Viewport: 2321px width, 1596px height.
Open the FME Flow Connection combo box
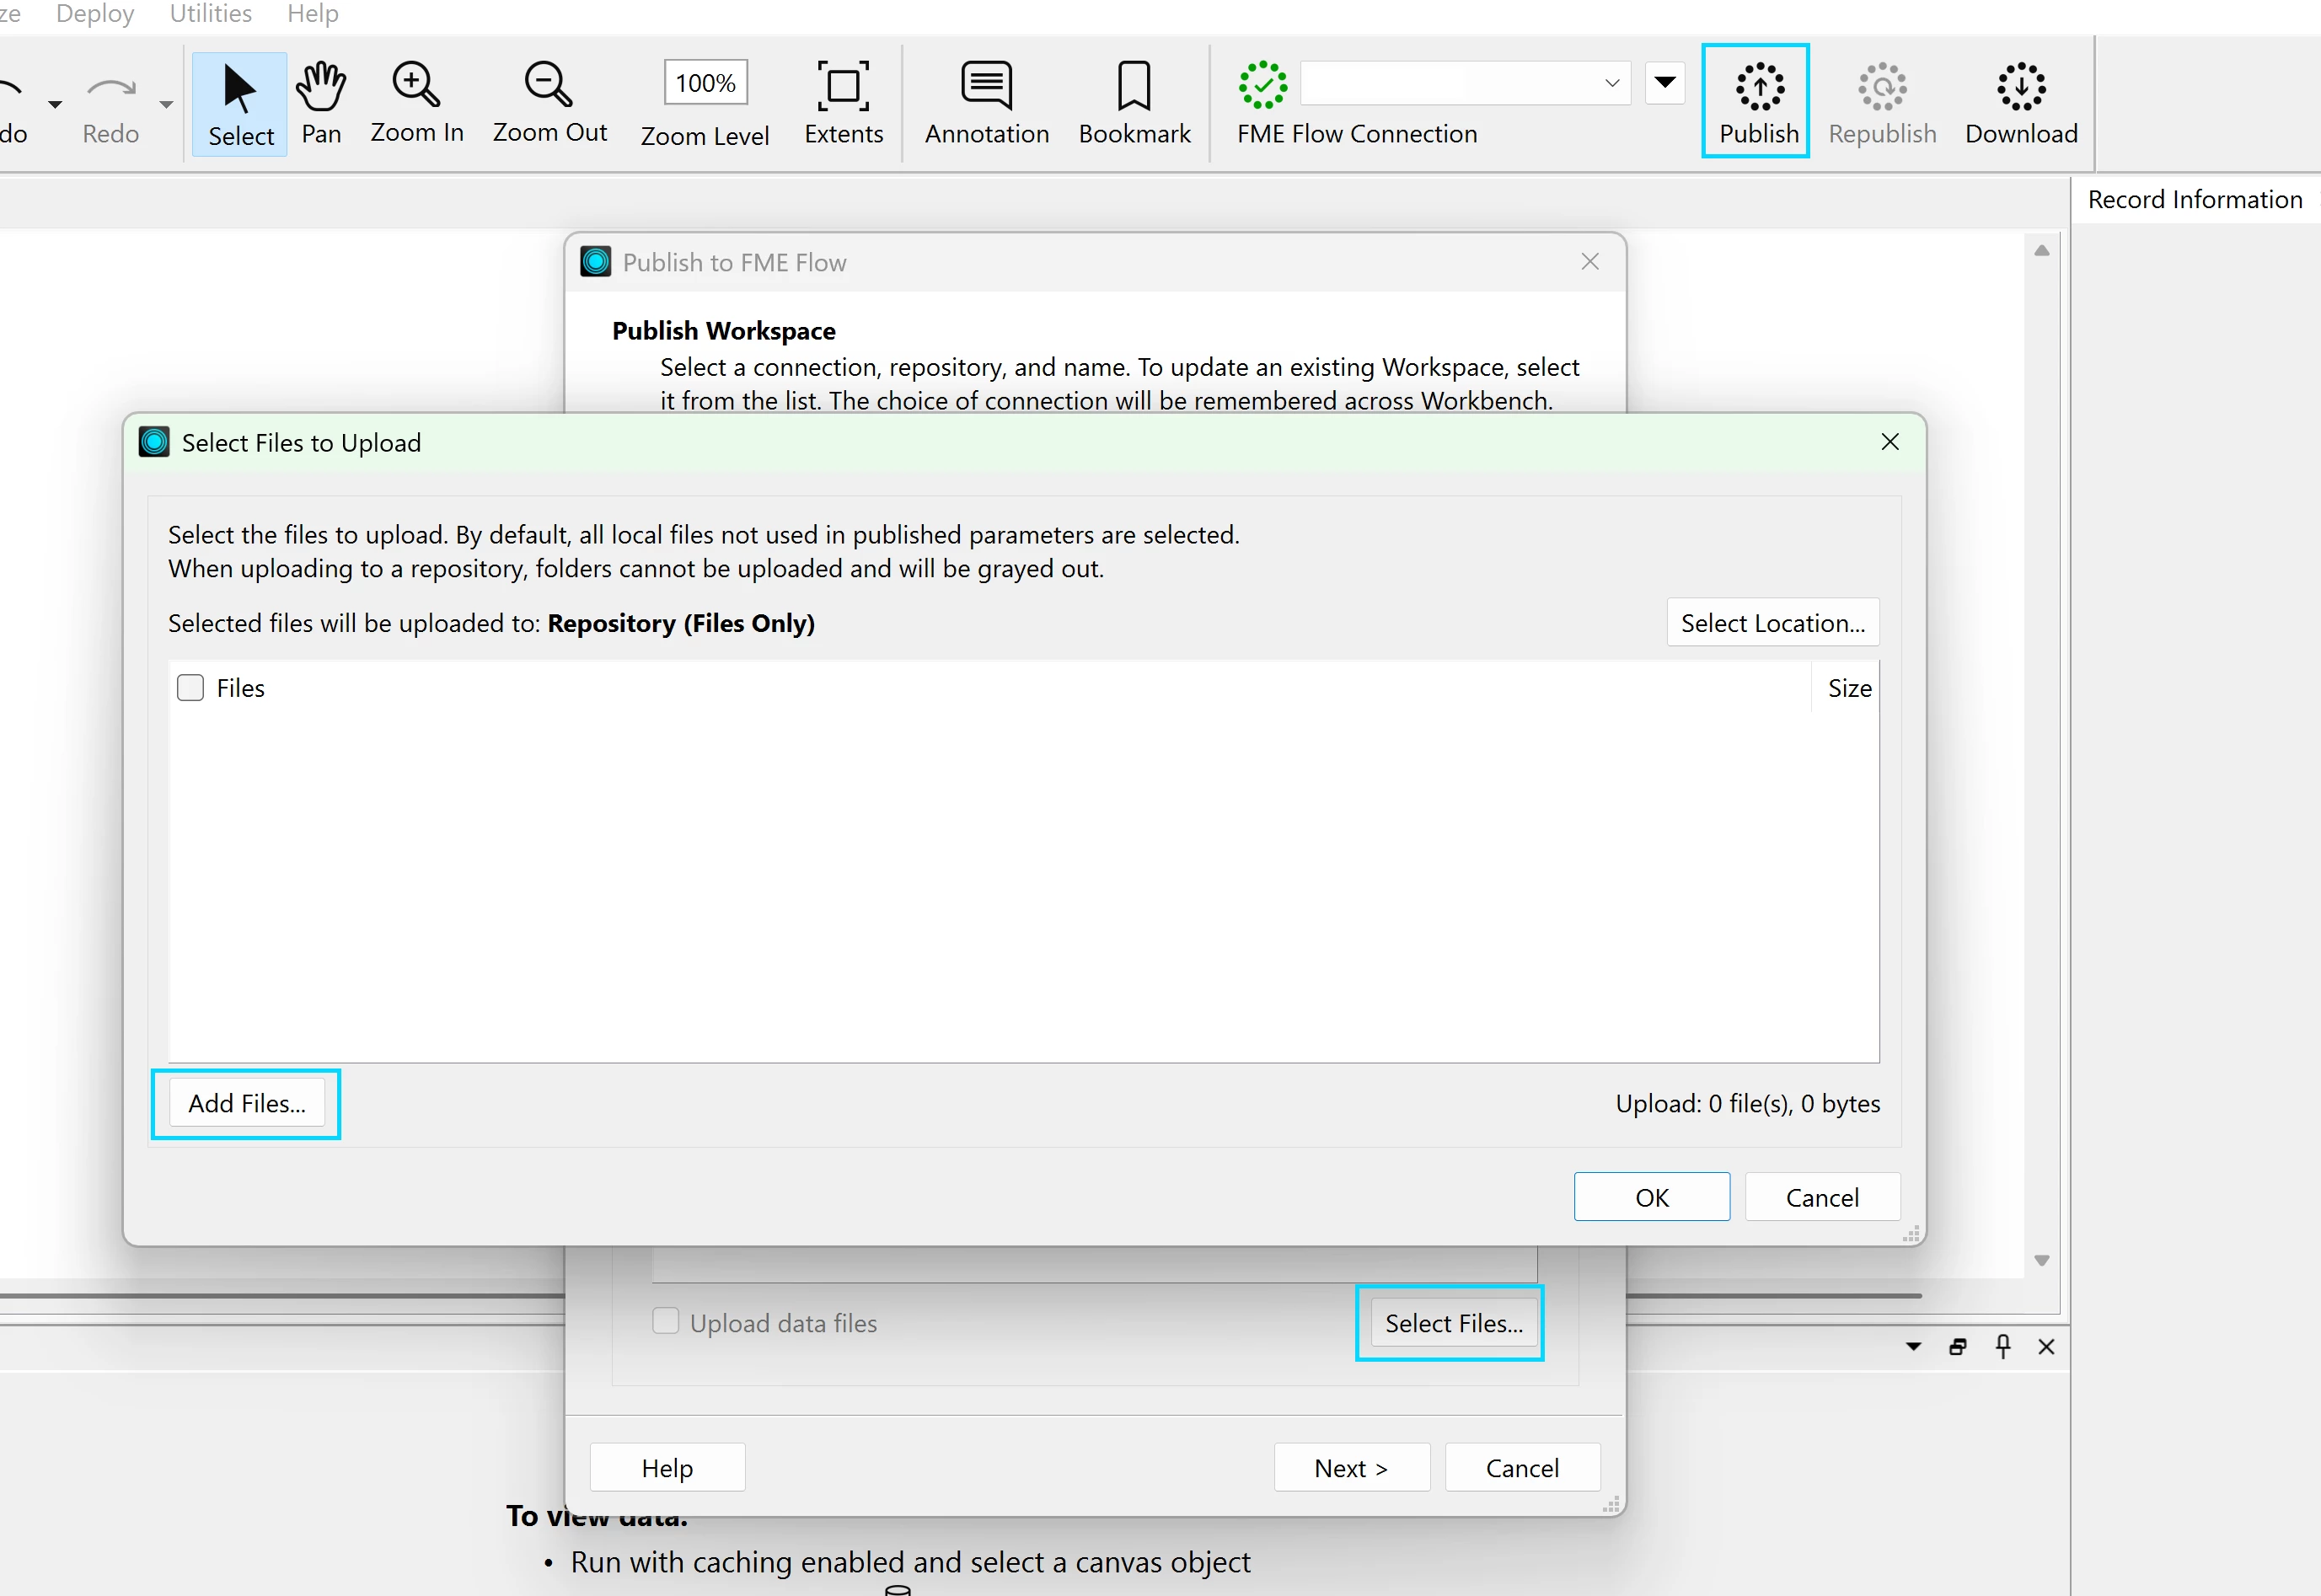tap(1464, 83)
